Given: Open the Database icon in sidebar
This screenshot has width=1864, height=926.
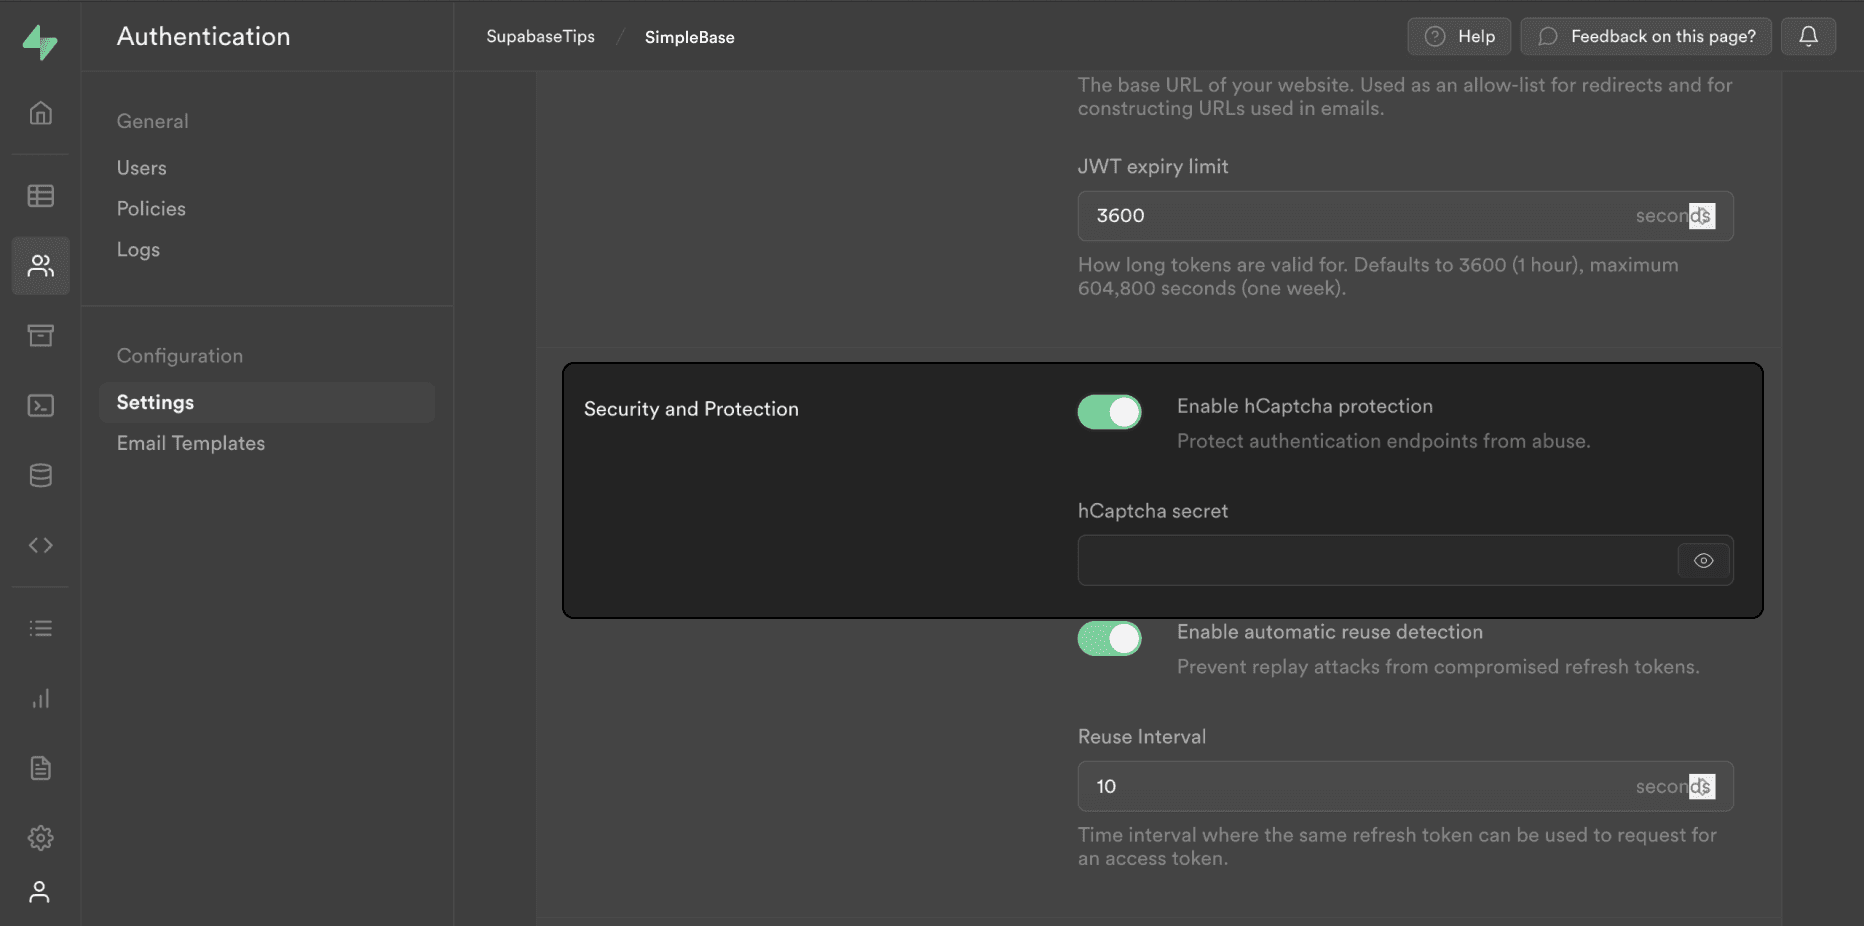Looking at the screenshot, I should (x=40, y=475).
